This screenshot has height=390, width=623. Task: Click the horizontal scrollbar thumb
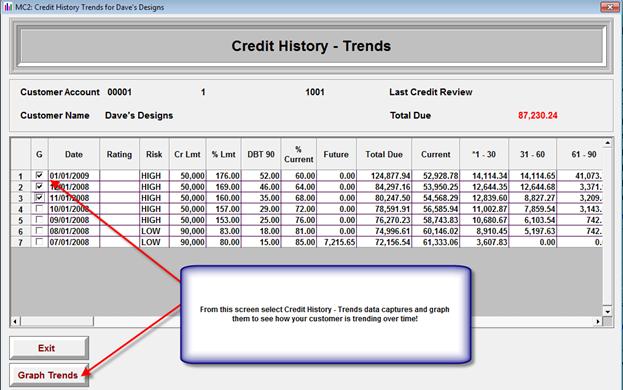57,321
